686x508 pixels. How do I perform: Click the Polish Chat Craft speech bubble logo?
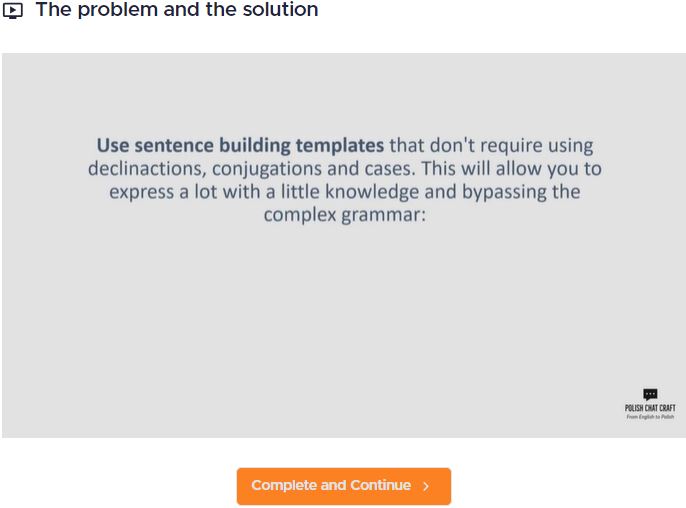[650, 394]
